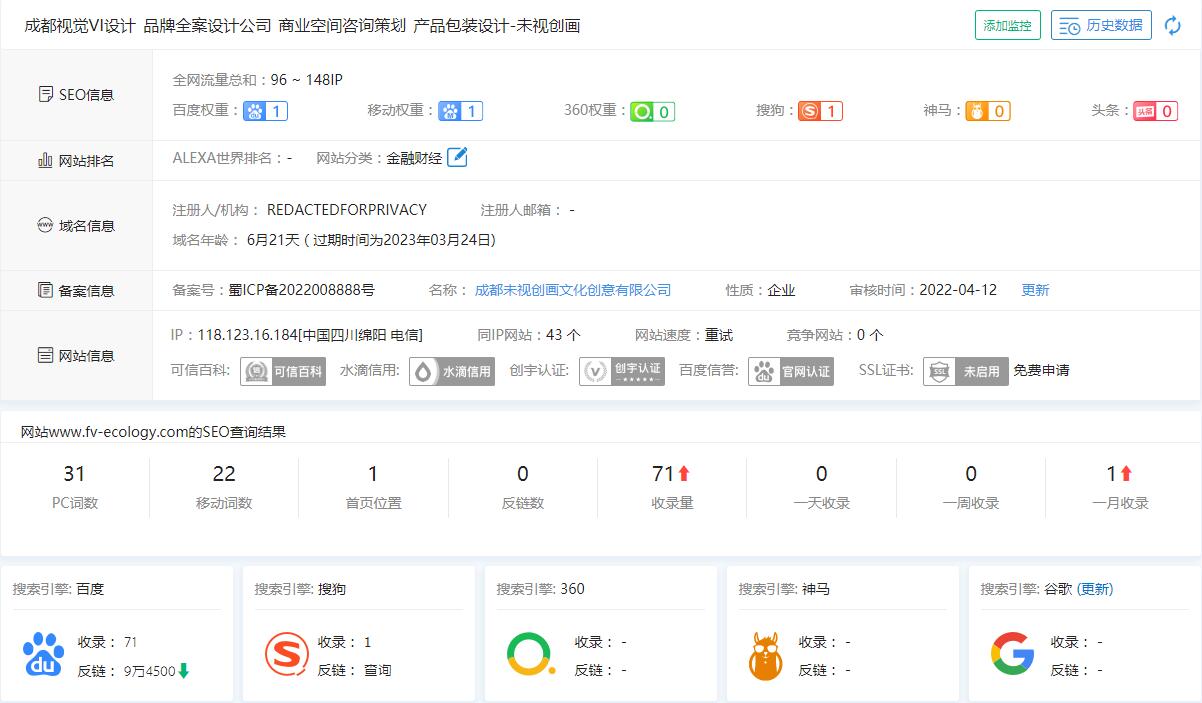This screenshot has height=703, width=1202.
Task: Click the 查询 link for Sogou backlinks
Action: (x=377, y=670)
